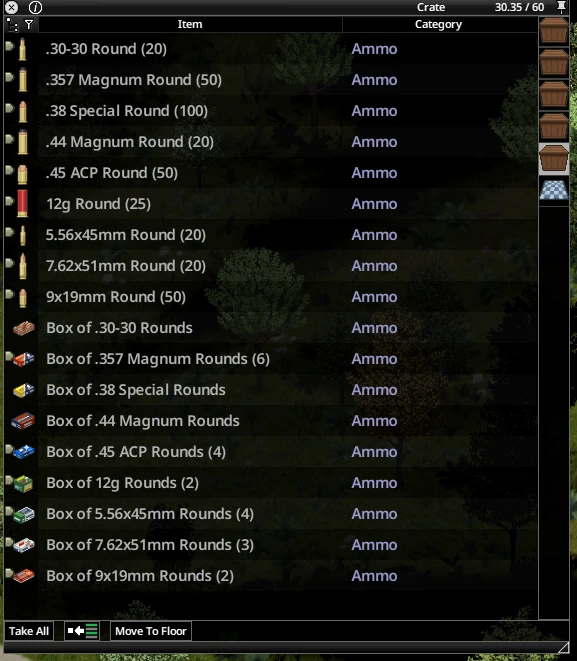Open the filter funnel icon
577x661 pixels.
(29, 24)
